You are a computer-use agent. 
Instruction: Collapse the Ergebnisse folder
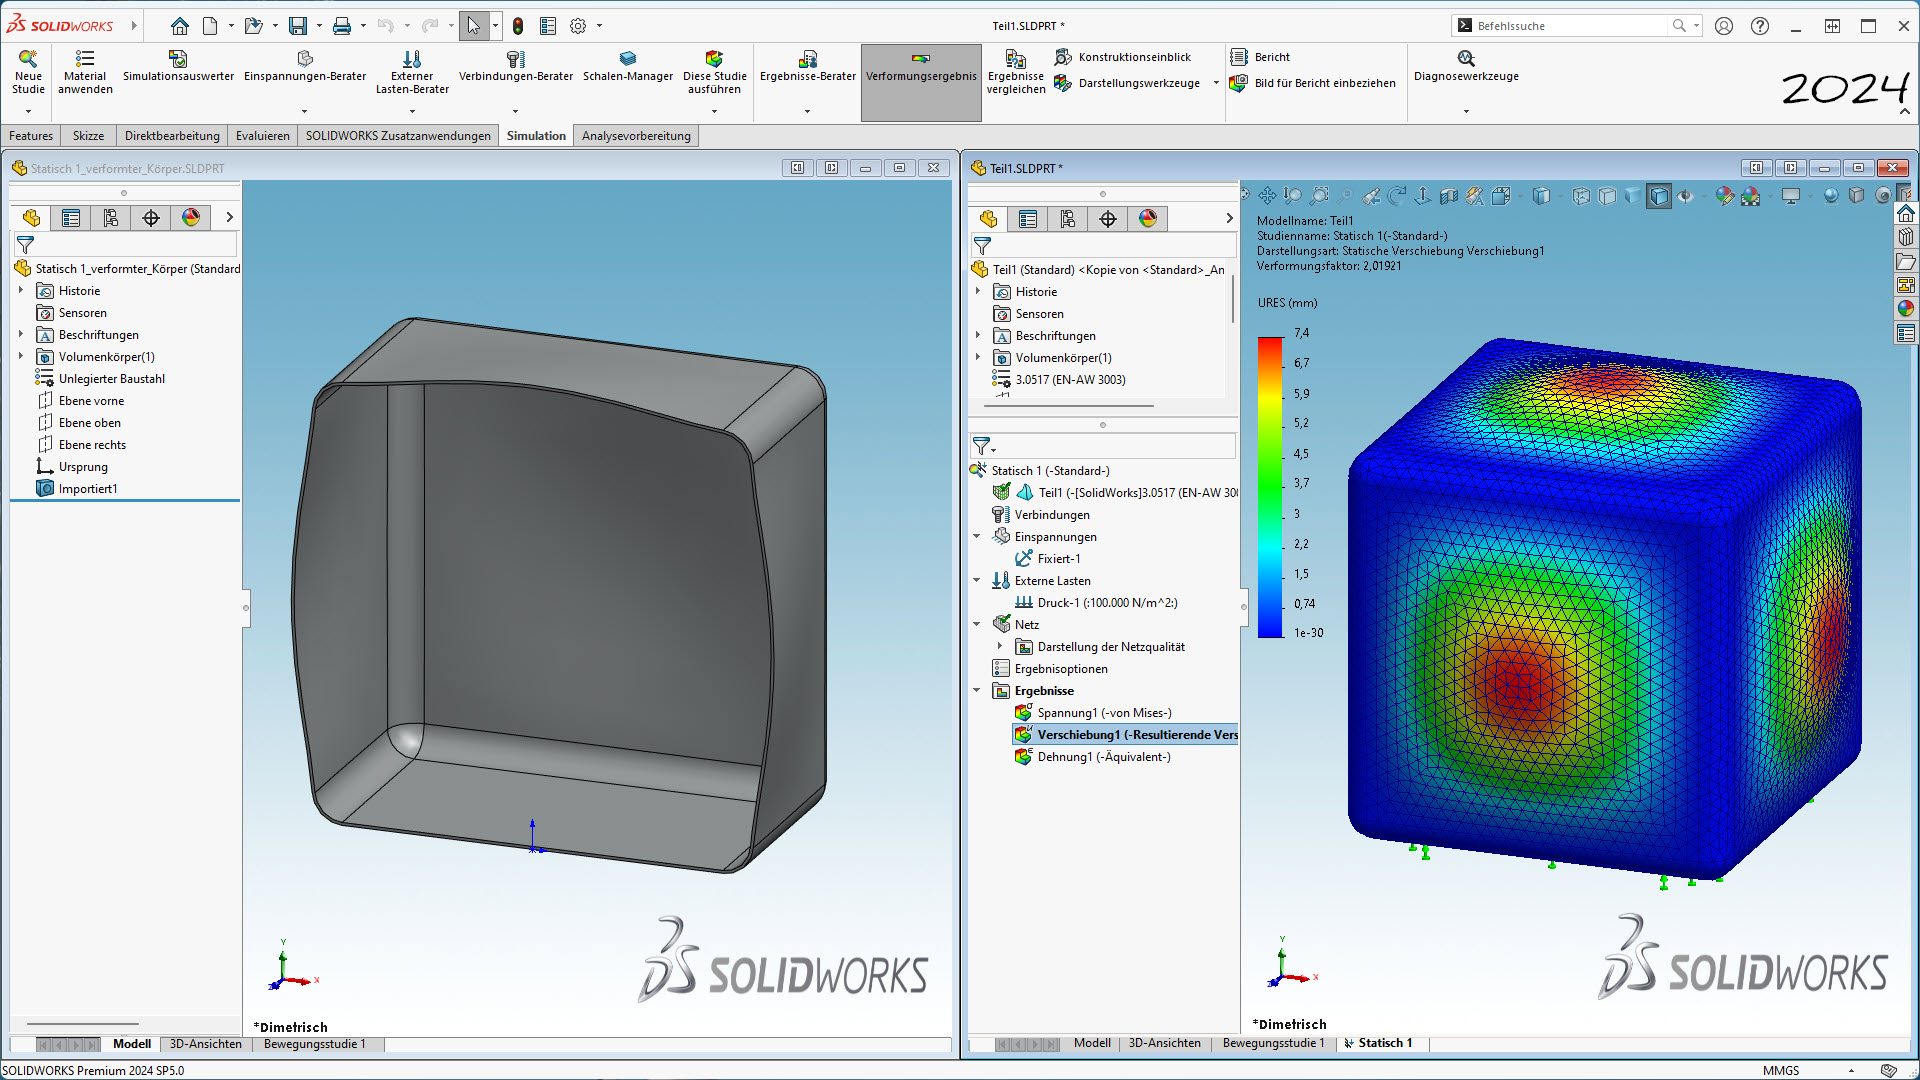pos(977,691)
